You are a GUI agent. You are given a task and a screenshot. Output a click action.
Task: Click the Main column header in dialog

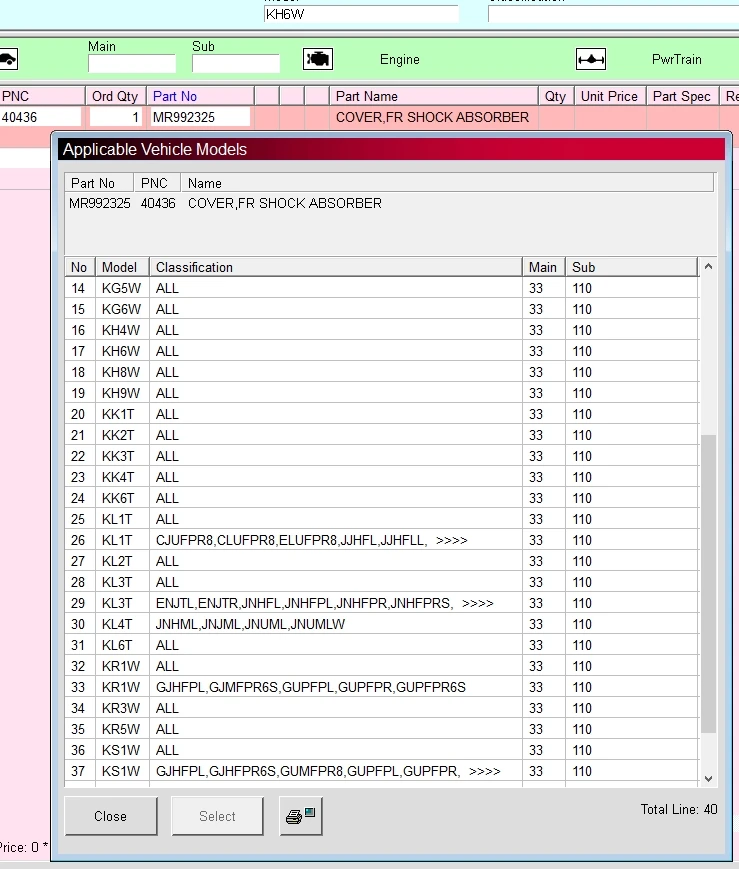point(543,267)
